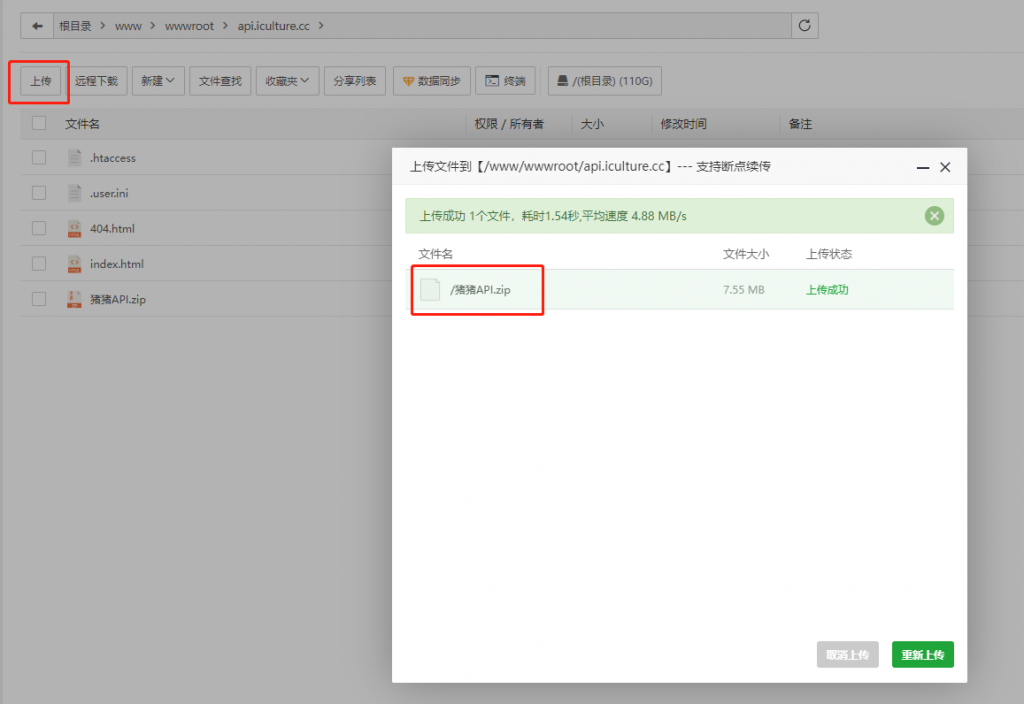This screenshot has width=1024, height=704.
Task: Go to wwwroot in breadcrumb
Action: click(189, 26)
